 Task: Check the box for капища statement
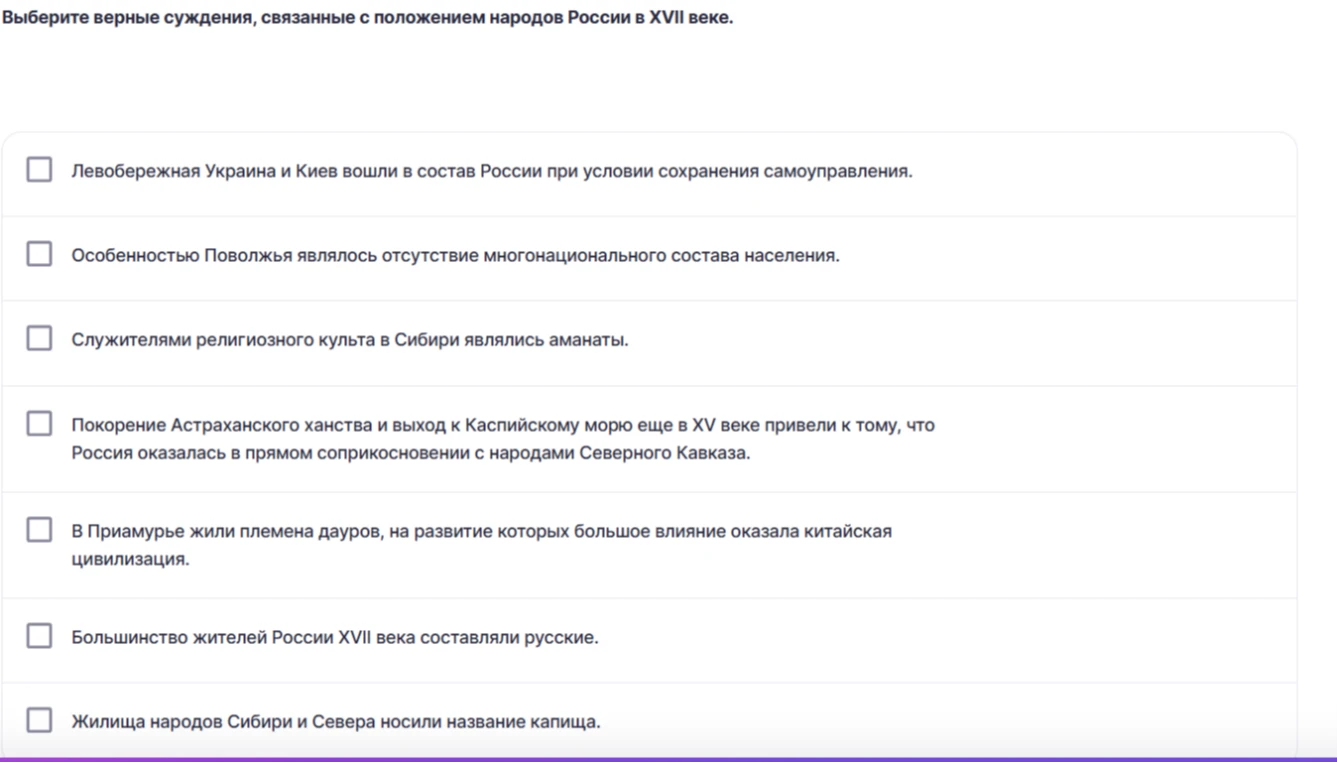pos(39,720)
